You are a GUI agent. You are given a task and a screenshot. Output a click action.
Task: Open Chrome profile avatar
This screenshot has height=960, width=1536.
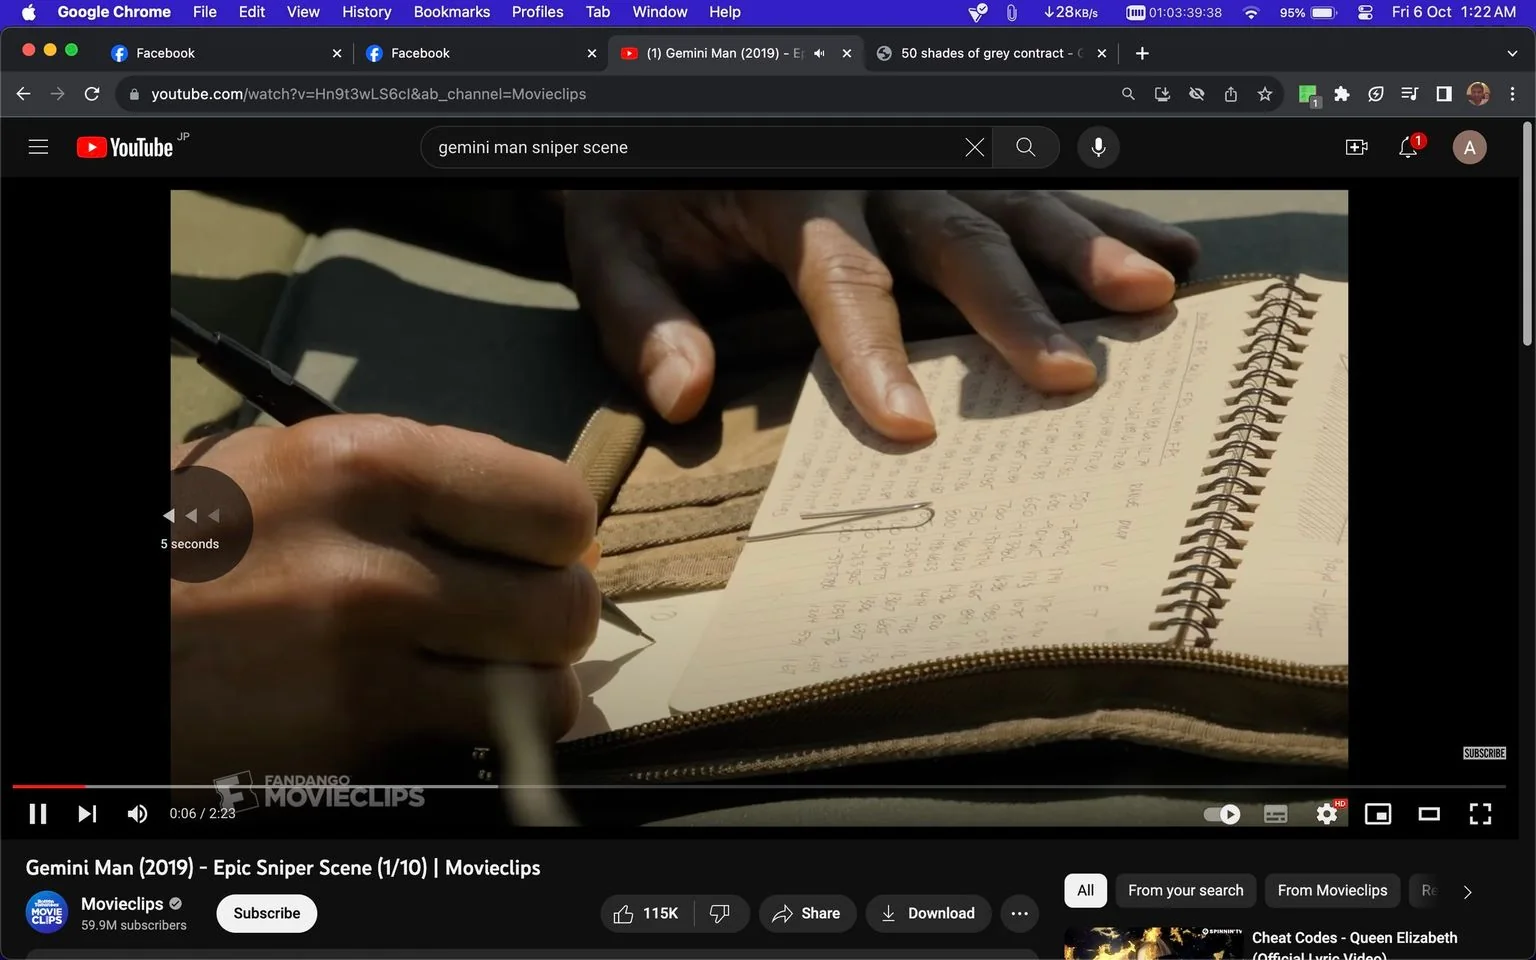(1478, 94)
